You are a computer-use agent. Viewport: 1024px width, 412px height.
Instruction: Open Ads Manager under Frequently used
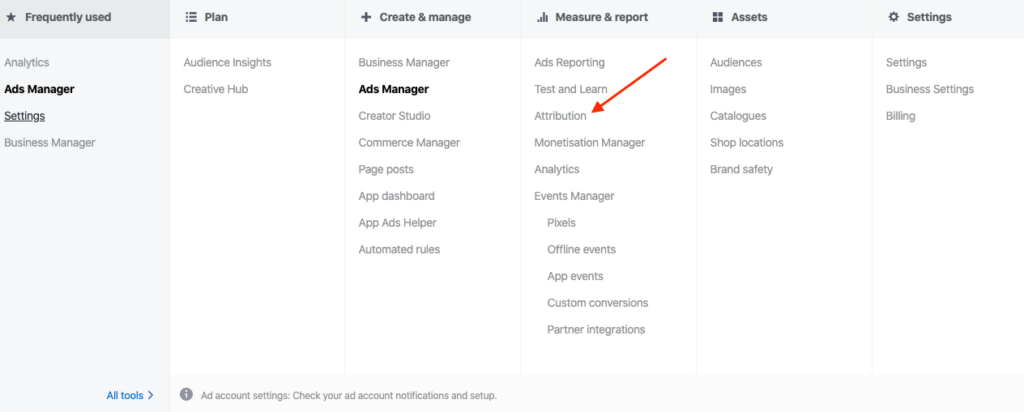tap(39, 89)
